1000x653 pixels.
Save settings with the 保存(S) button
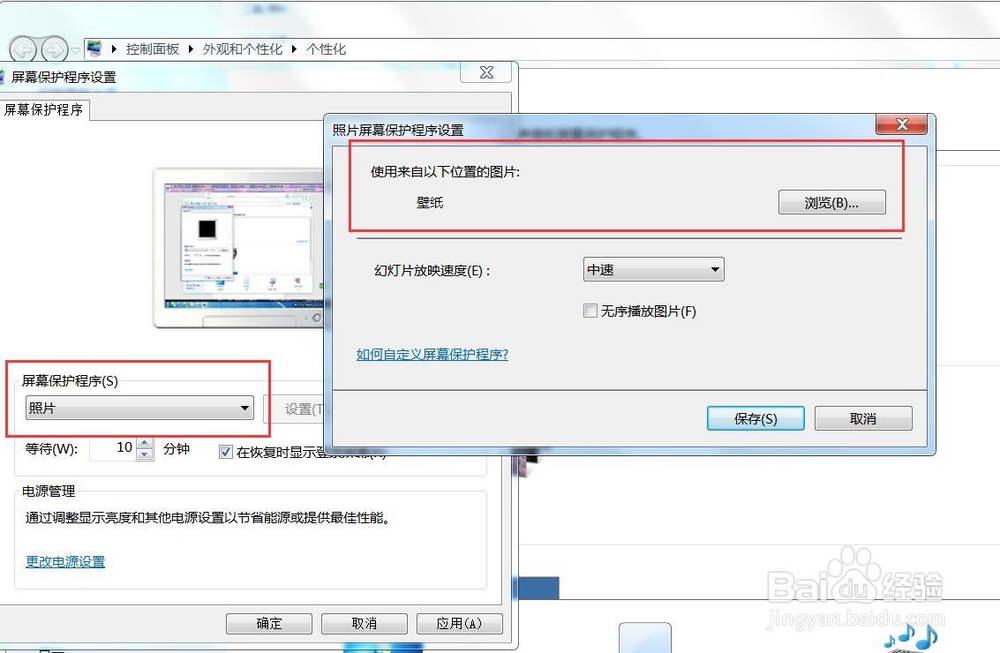(755, 418)
